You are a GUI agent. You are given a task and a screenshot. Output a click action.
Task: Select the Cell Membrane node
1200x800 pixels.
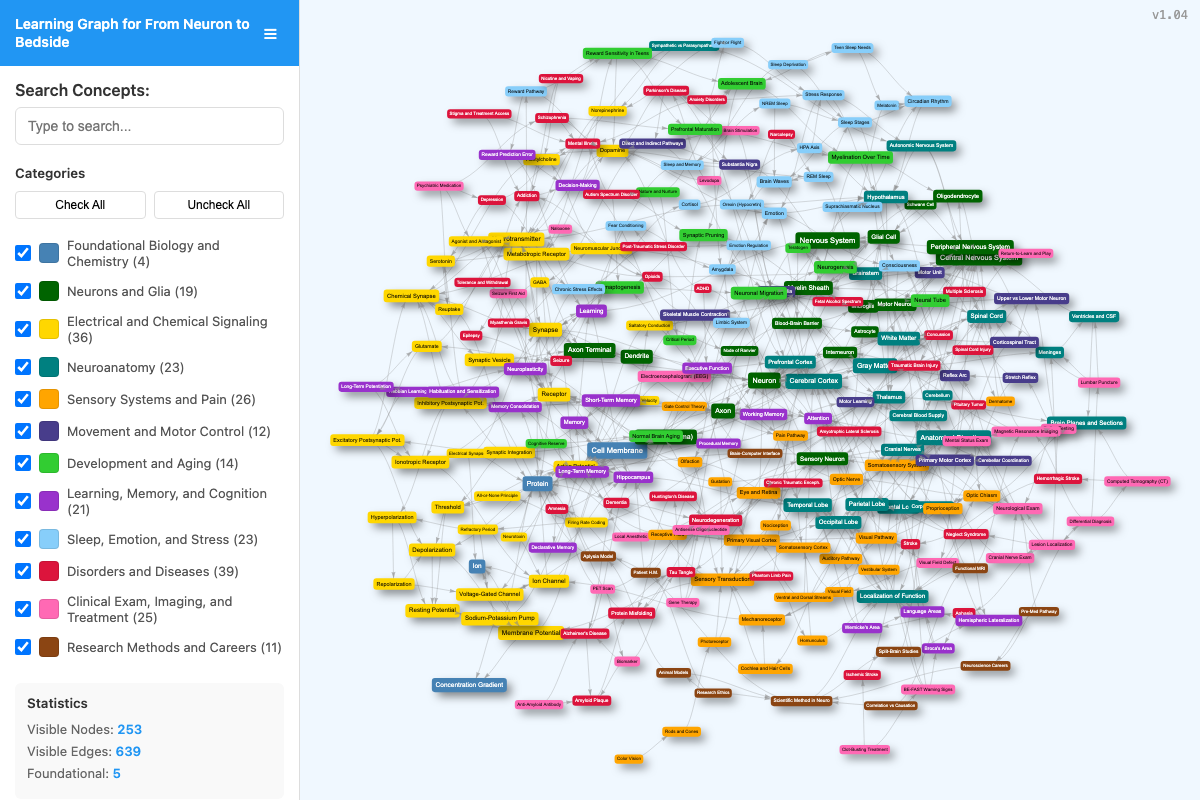click(617, 451)
